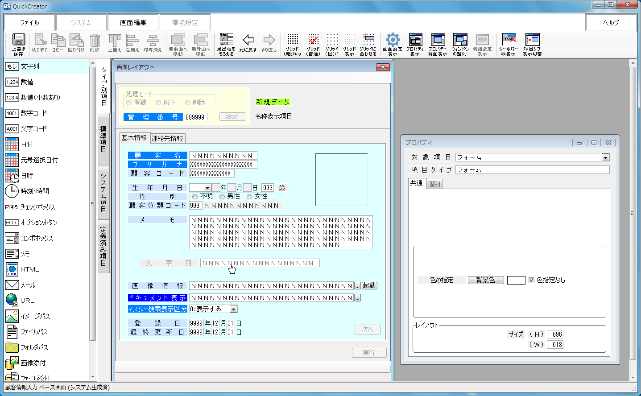This screenshot has width=641, height=396.
Task: Click the align left icon
Action: coord(132,43)
